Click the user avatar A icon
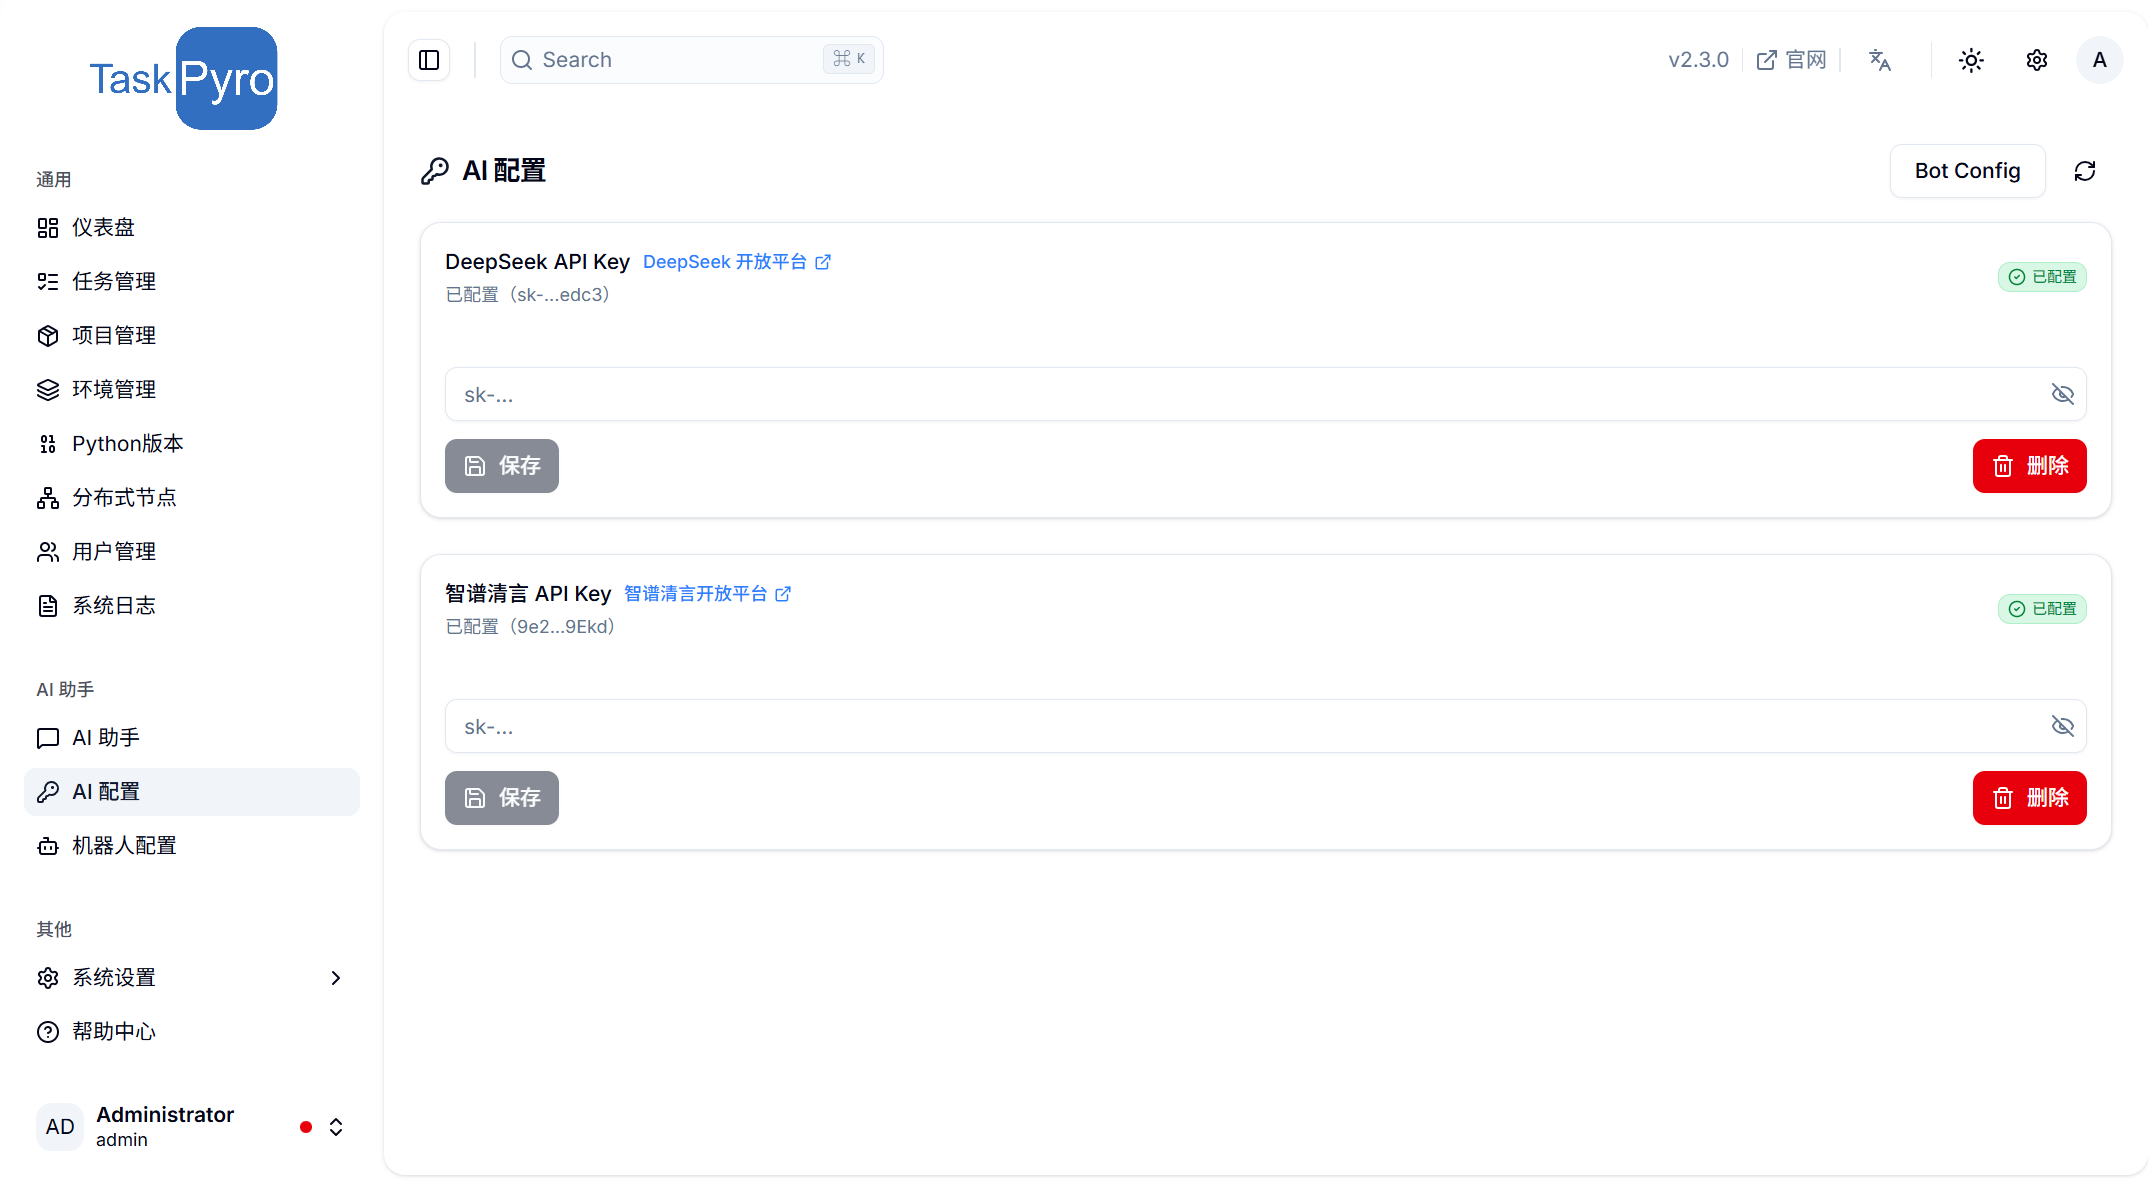Viewport: 2148px width, 1186px height. [x=2099, y=60]
